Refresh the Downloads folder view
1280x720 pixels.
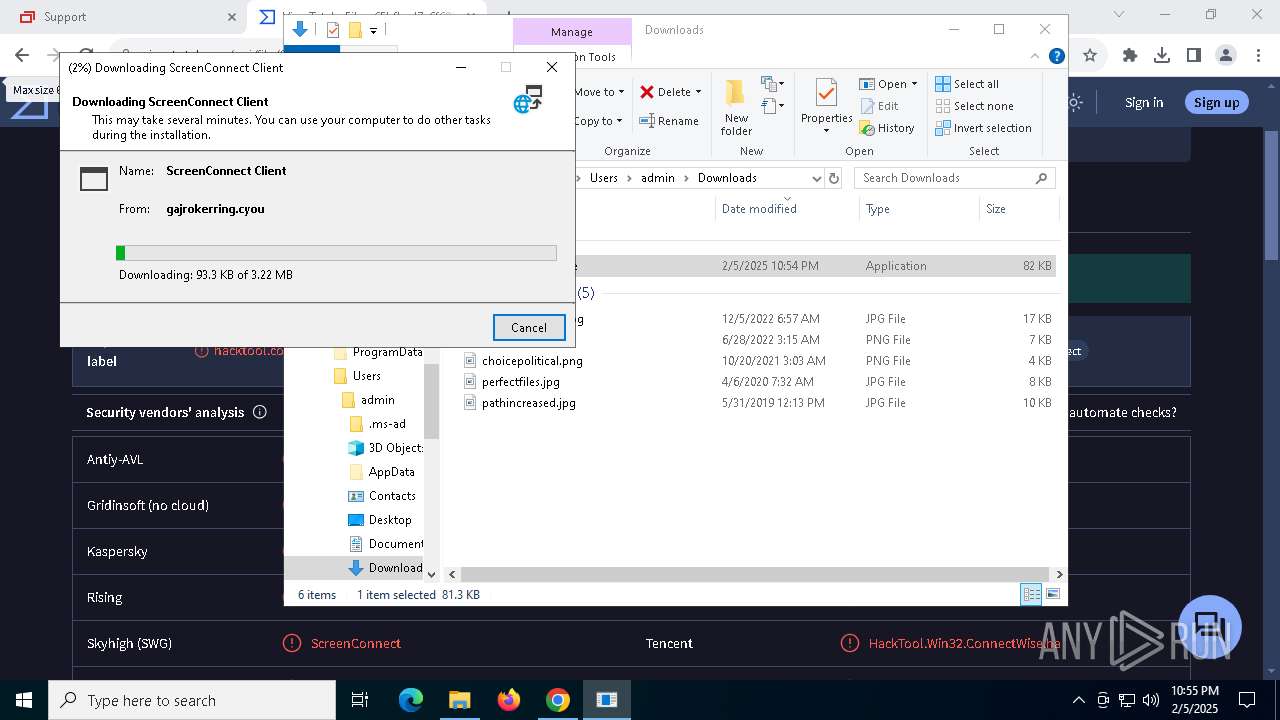pos(834,178)
